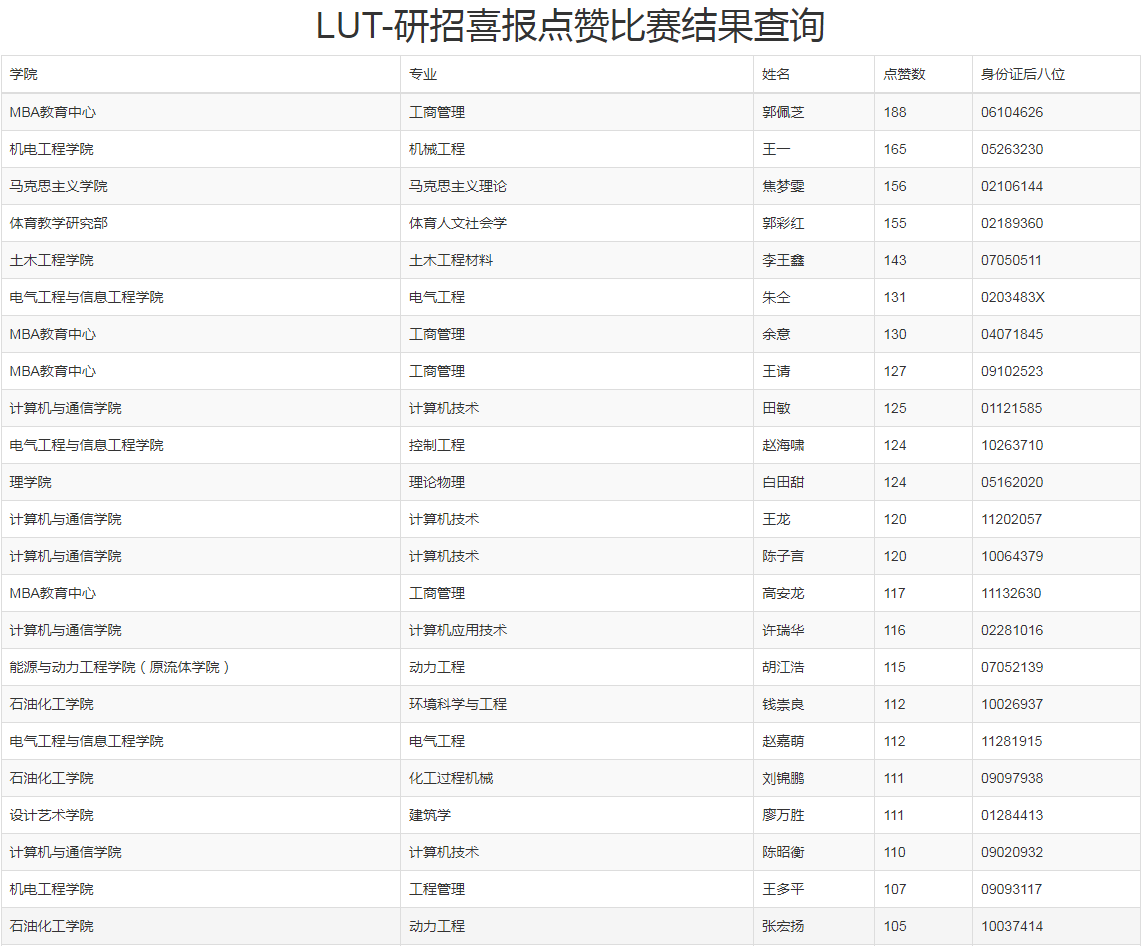Click the name 赵海啸
The height and width of the screenshot is (946, 1142).
[x=783, y=446]
